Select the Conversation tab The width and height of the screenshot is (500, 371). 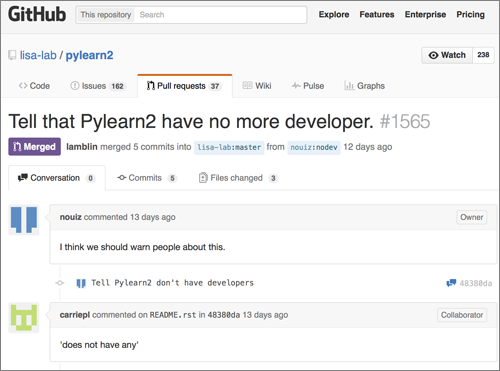[57, 178]
